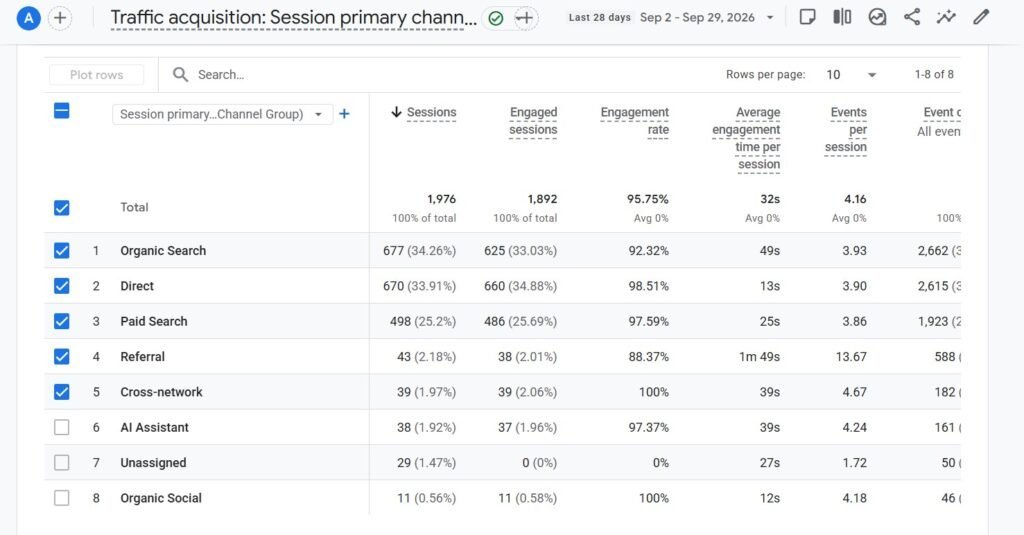
Task: Toggle the select-all header checkbox
Action: point(61,111)
